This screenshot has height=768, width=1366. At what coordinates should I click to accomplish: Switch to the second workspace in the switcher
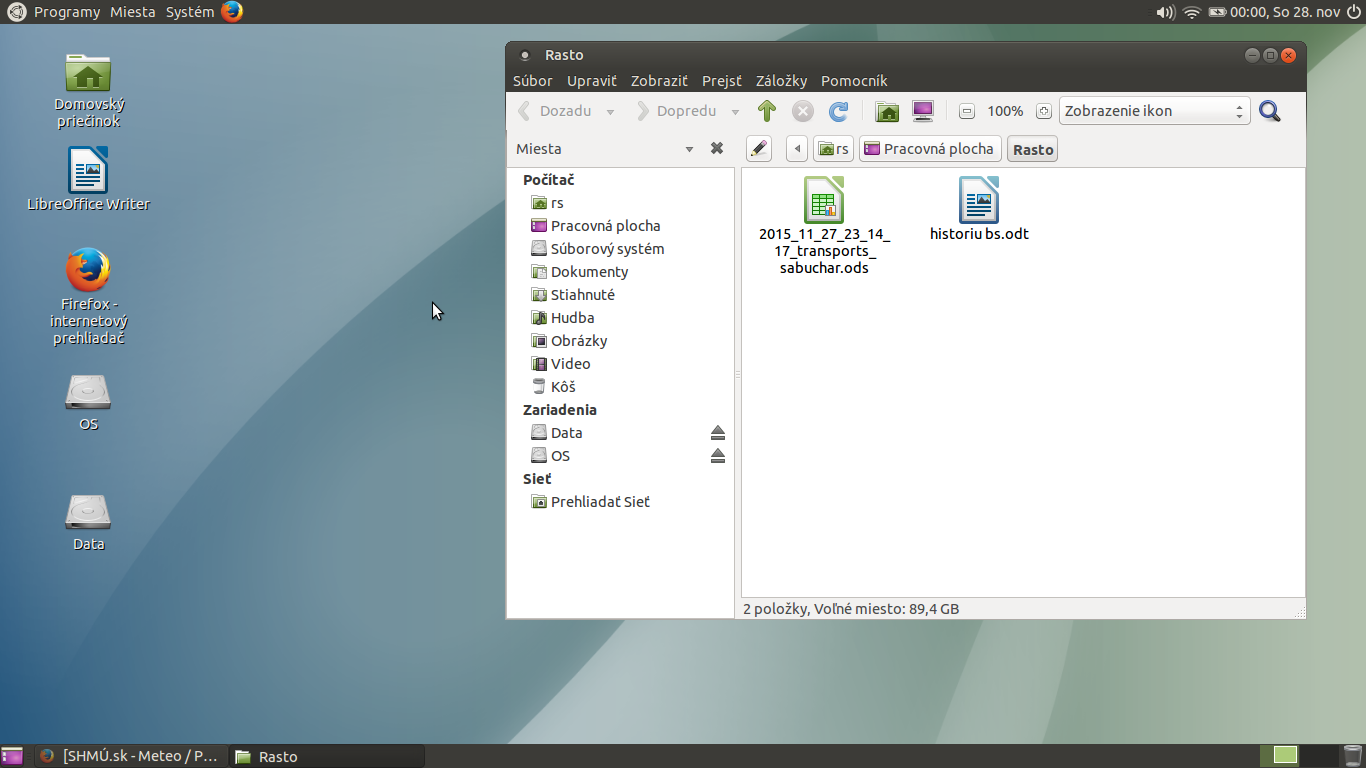[x=1320, y=756]
